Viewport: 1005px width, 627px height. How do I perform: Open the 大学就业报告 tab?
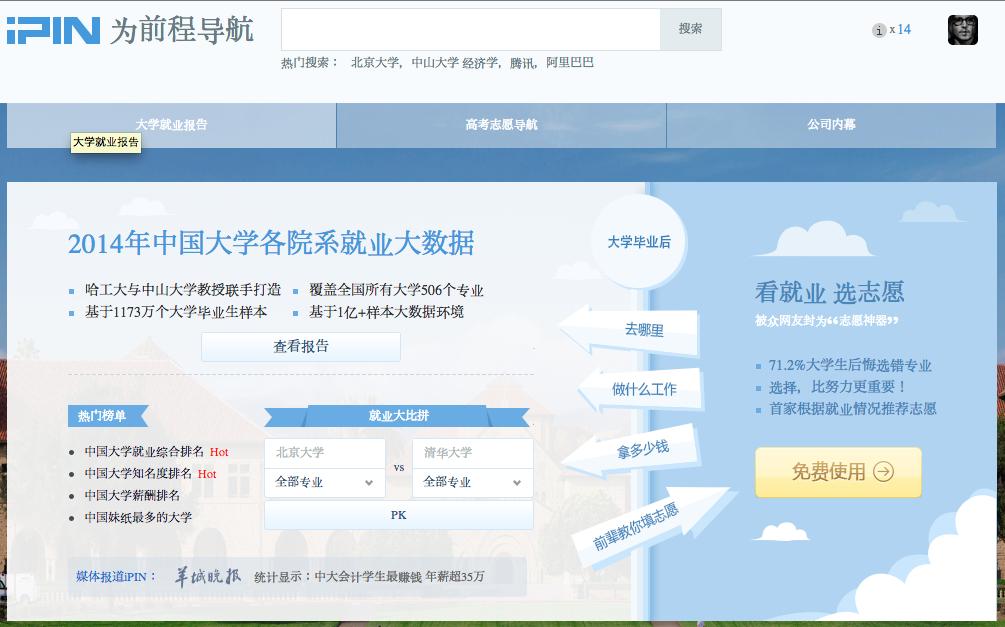click(171, 125)
